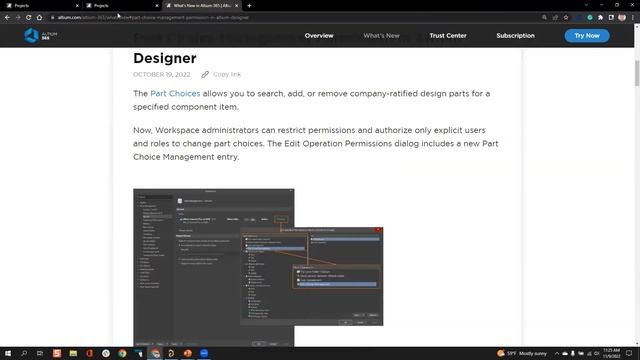Open the weather widget showing Mostly sunny
The height and width of the screenshot is (360, 640).
click(522, 353)
